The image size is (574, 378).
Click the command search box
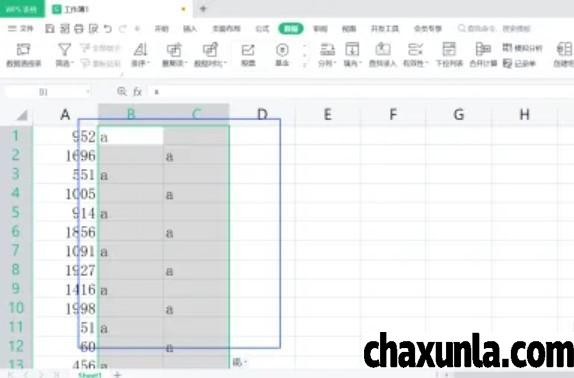[494, 28]
